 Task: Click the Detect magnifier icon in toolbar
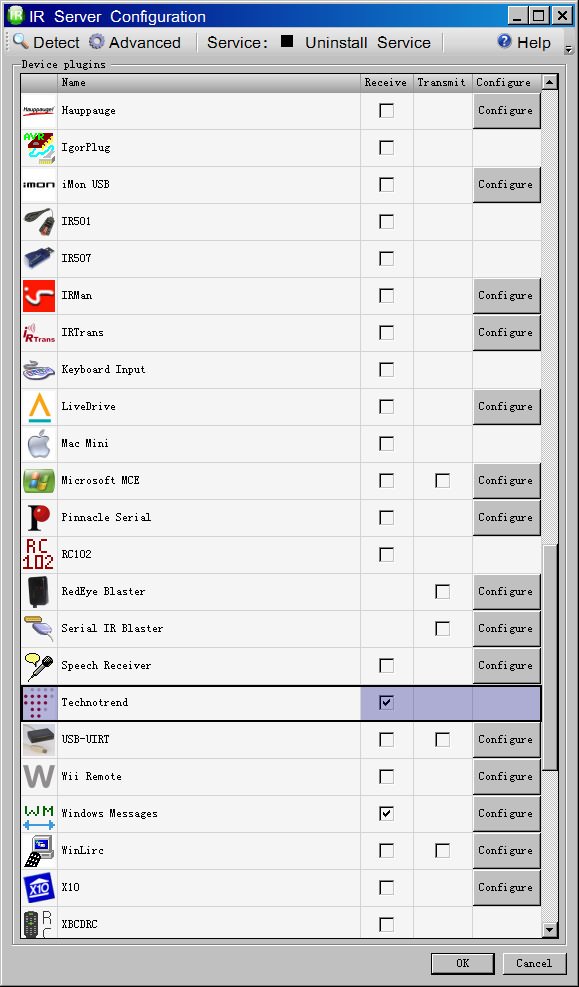[x=21, y=42]
